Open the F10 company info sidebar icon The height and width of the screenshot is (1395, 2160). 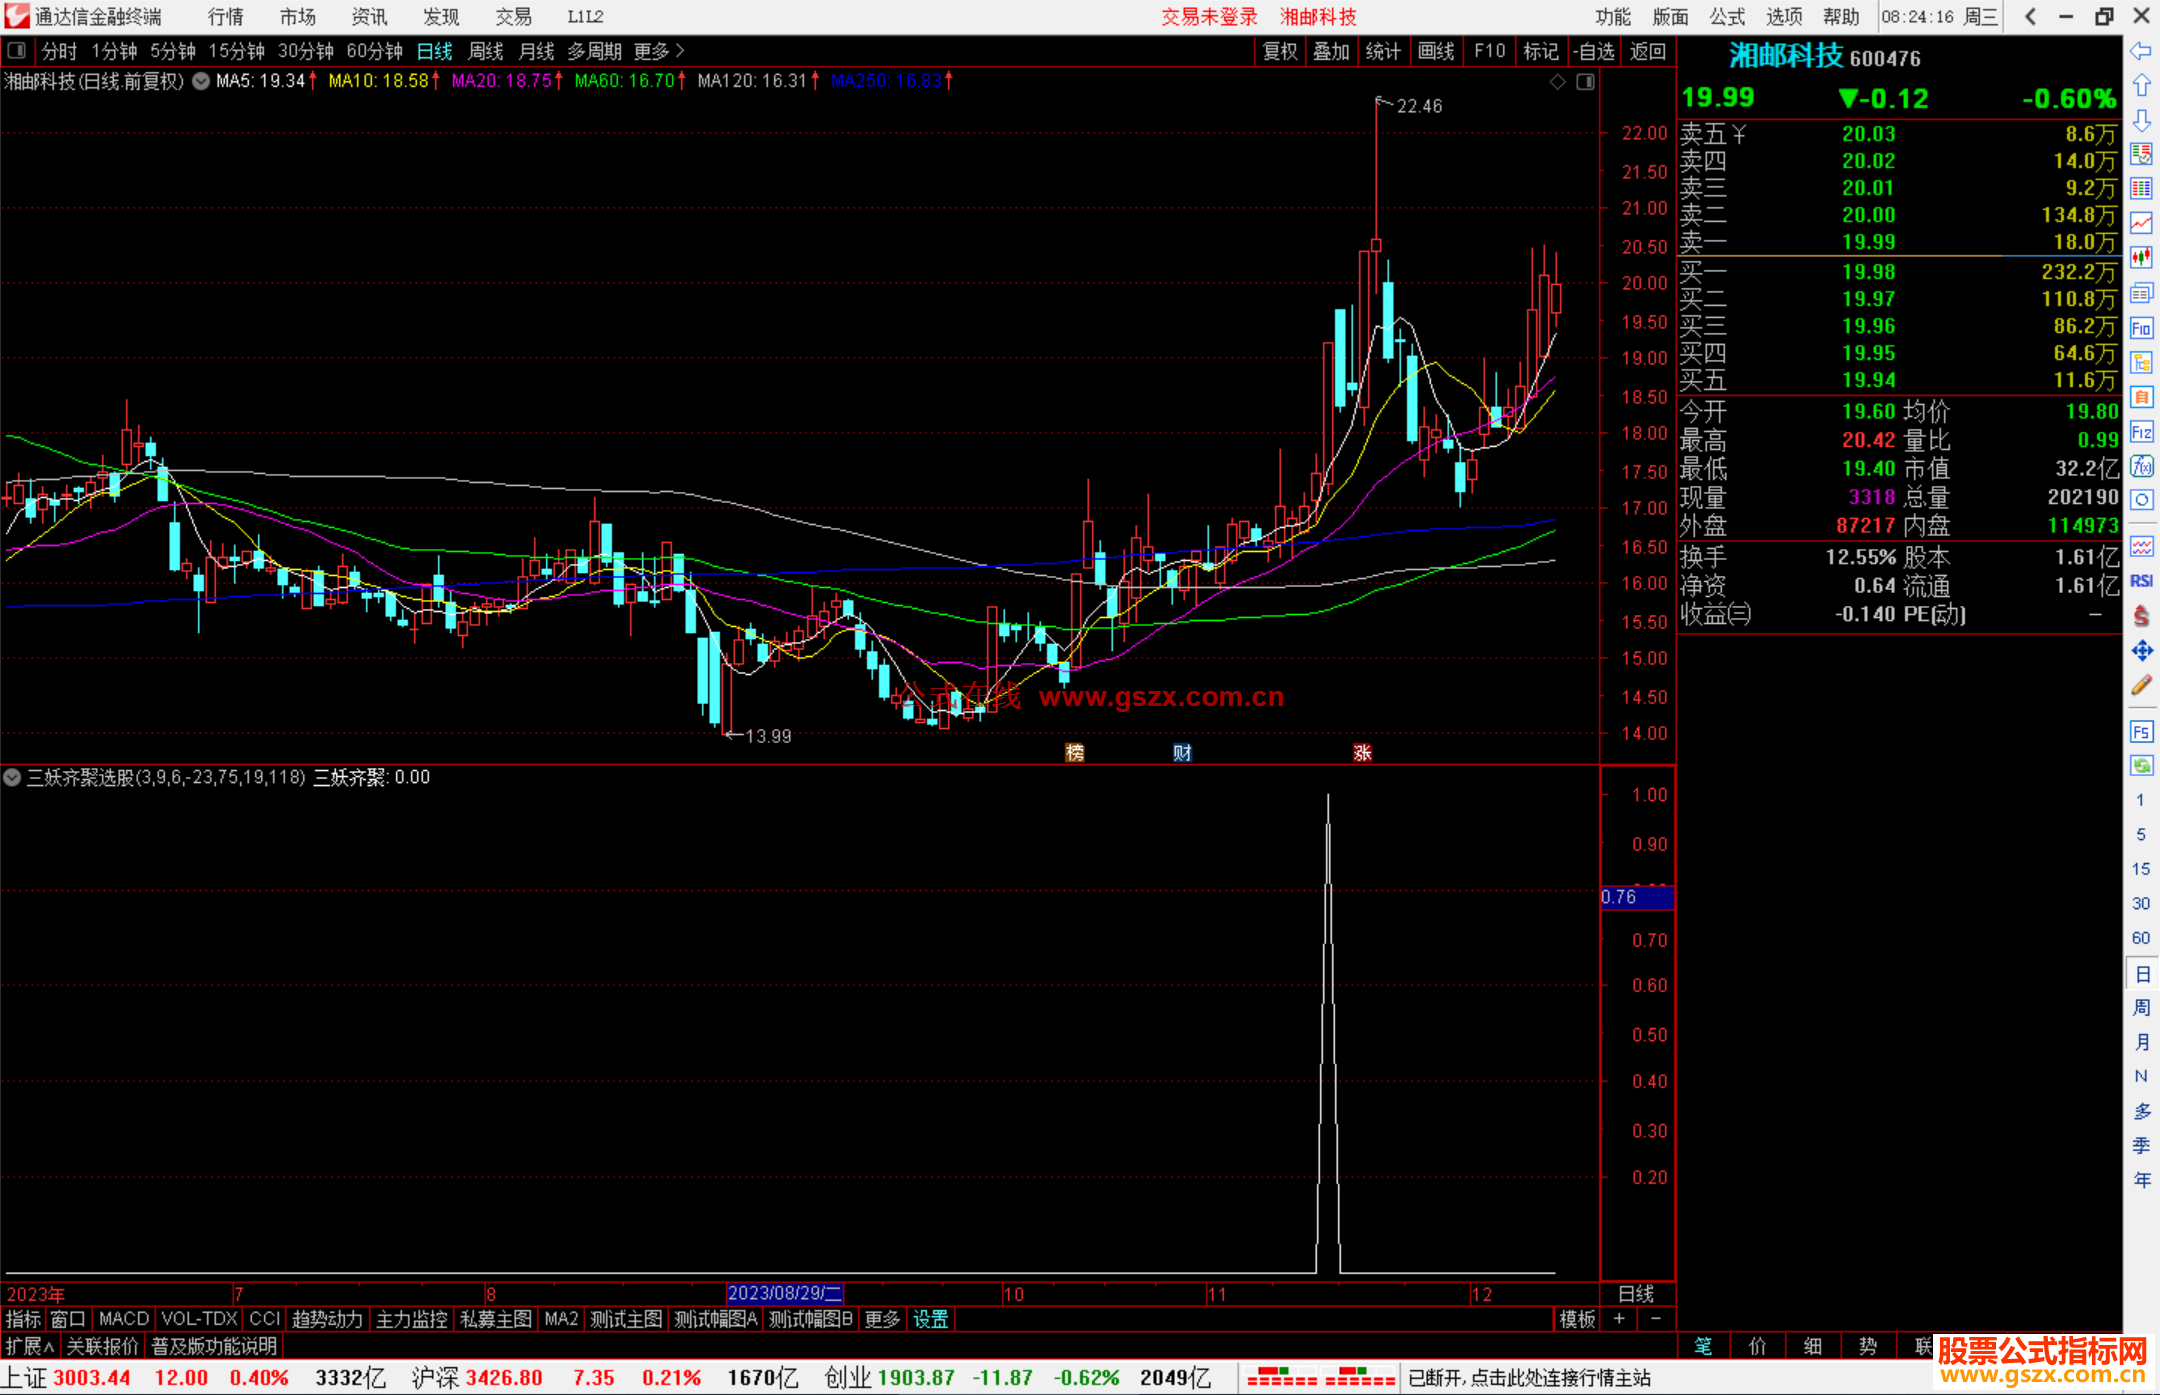[2141, 329]
